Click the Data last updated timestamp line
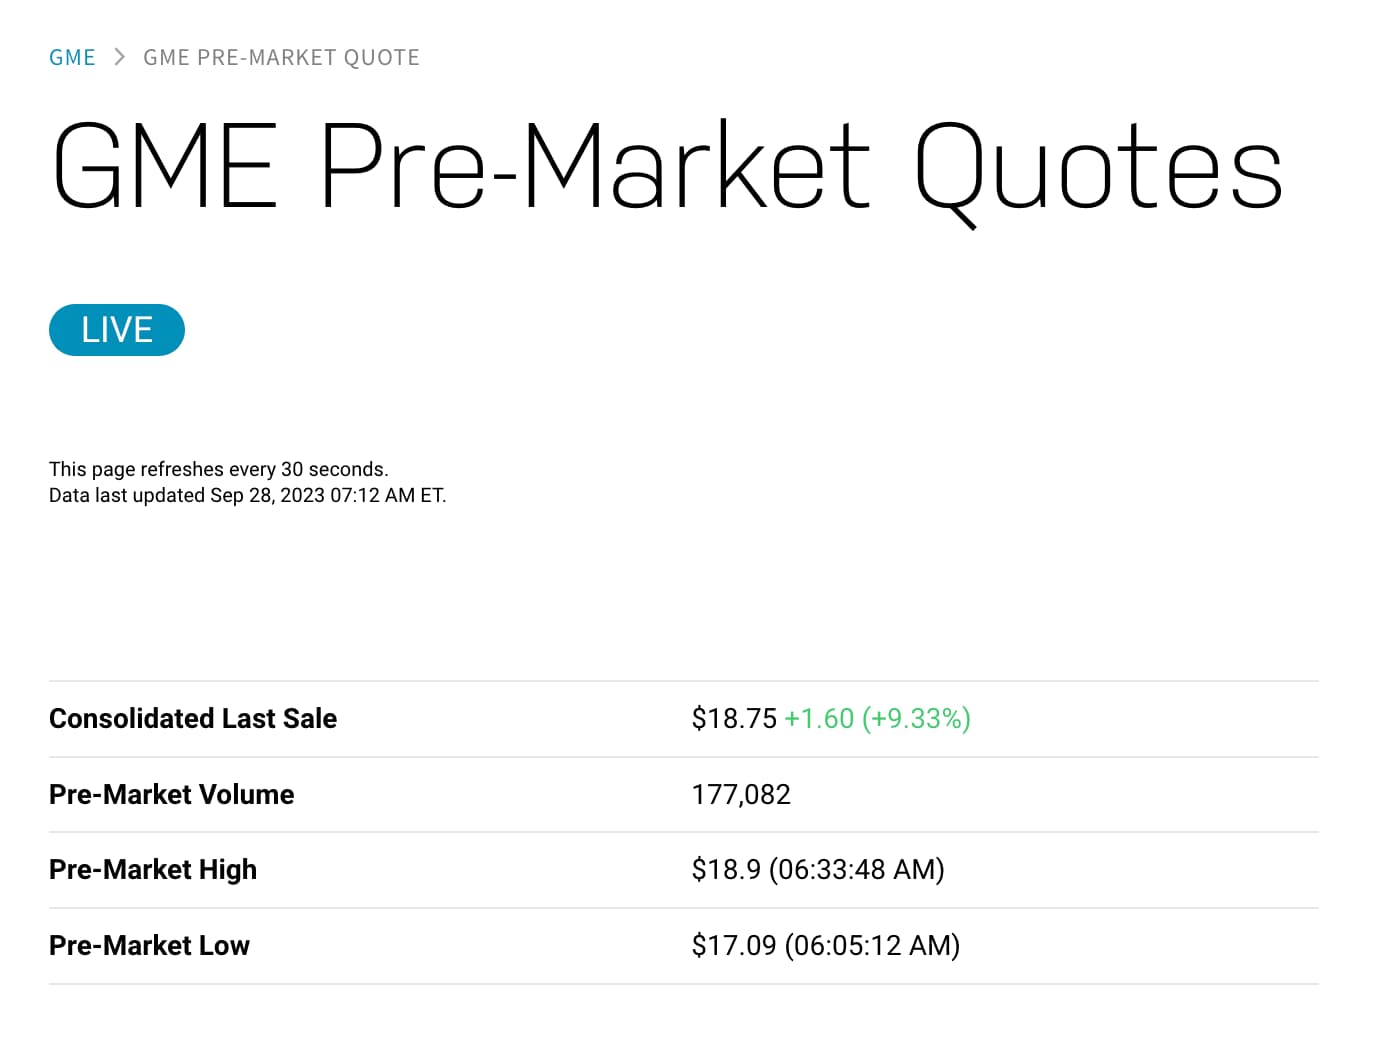Viewport: 1389px width, 1051px height. click(248, 495)
